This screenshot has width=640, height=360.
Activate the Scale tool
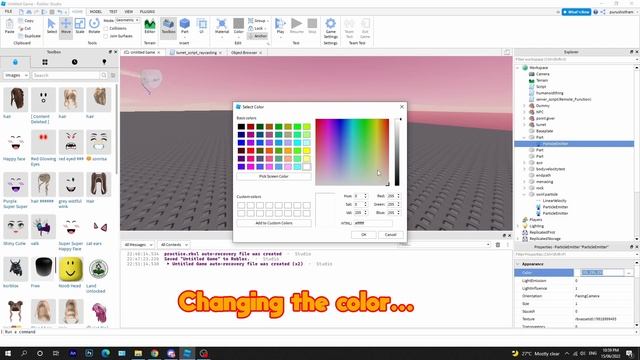[x=80, y=27]
